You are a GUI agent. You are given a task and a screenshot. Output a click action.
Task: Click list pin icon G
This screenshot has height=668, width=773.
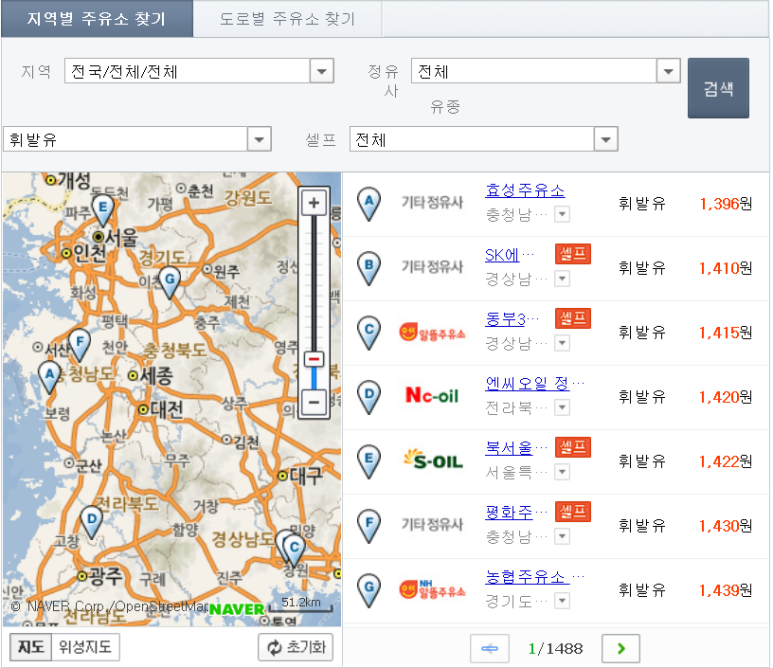click(369, 590)
